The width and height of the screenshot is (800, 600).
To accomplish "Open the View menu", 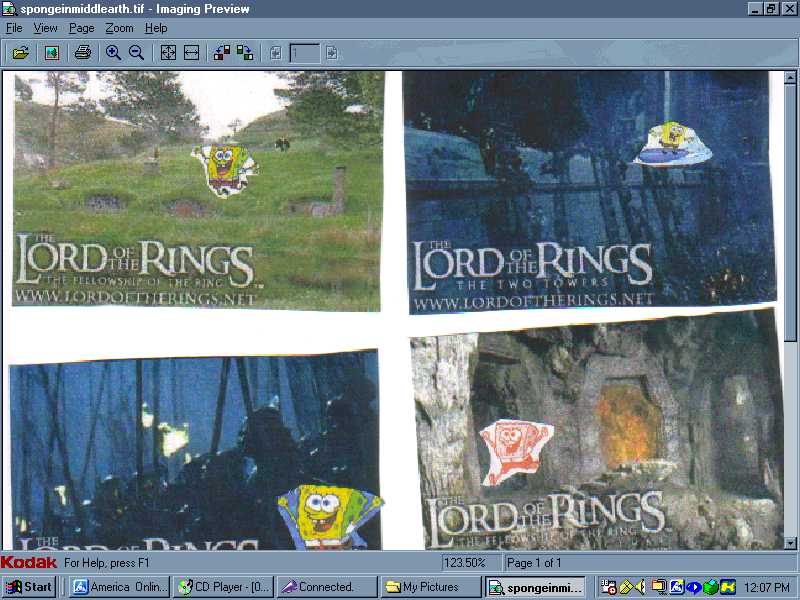I will 45,28.
